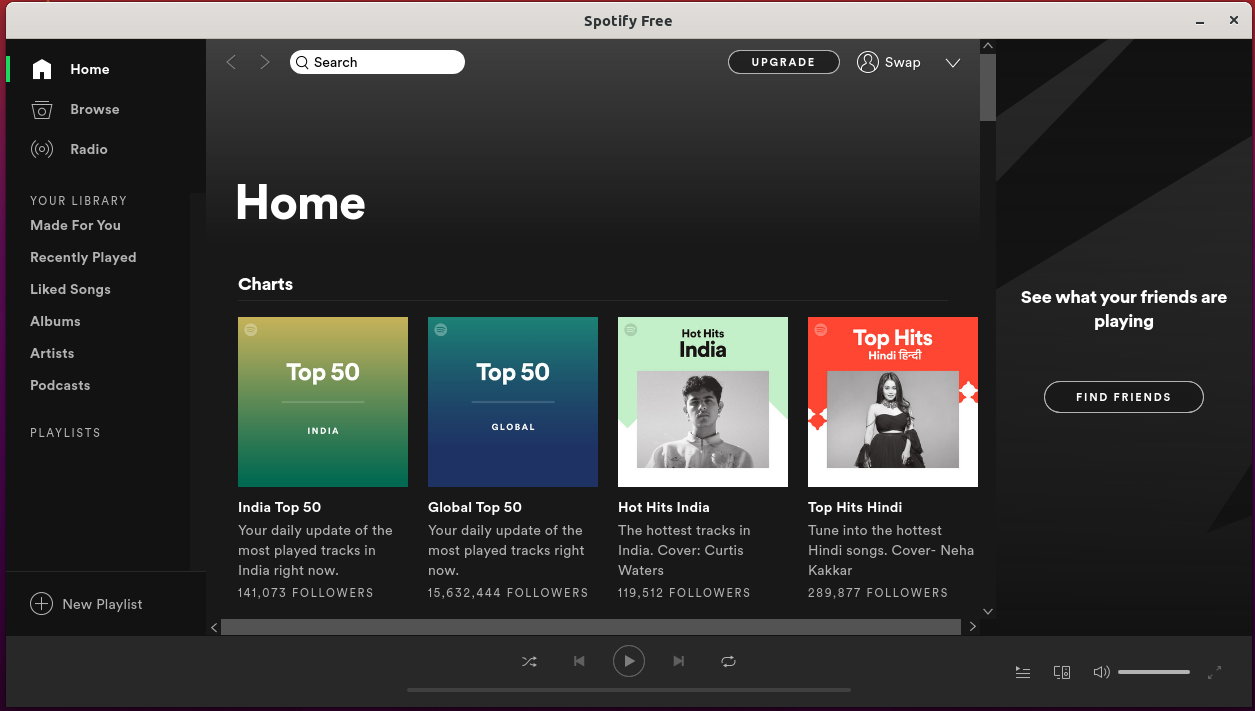Click the FIND FRIENDS button
Screen dimensions: 1255x711
point(1124,397)
